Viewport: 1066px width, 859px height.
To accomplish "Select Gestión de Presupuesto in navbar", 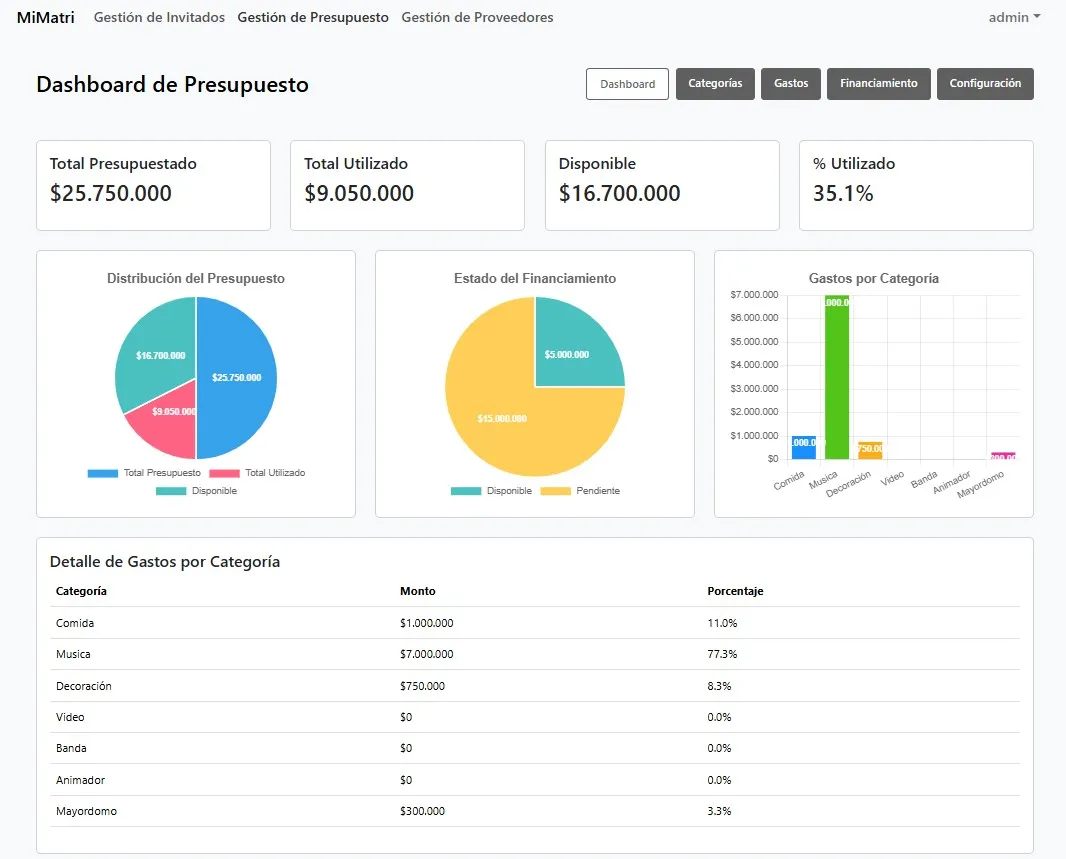I will [313, 17].
